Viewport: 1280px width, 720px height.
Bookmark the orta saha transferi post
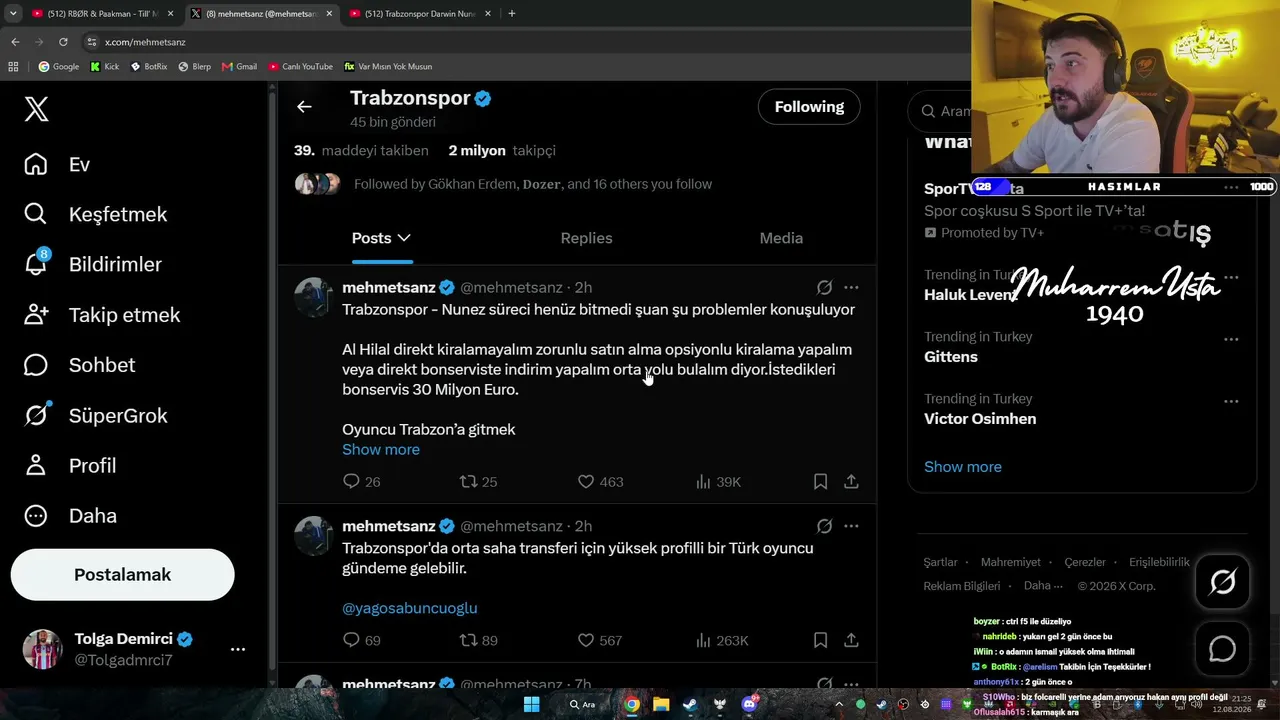(x=820, y=640)
